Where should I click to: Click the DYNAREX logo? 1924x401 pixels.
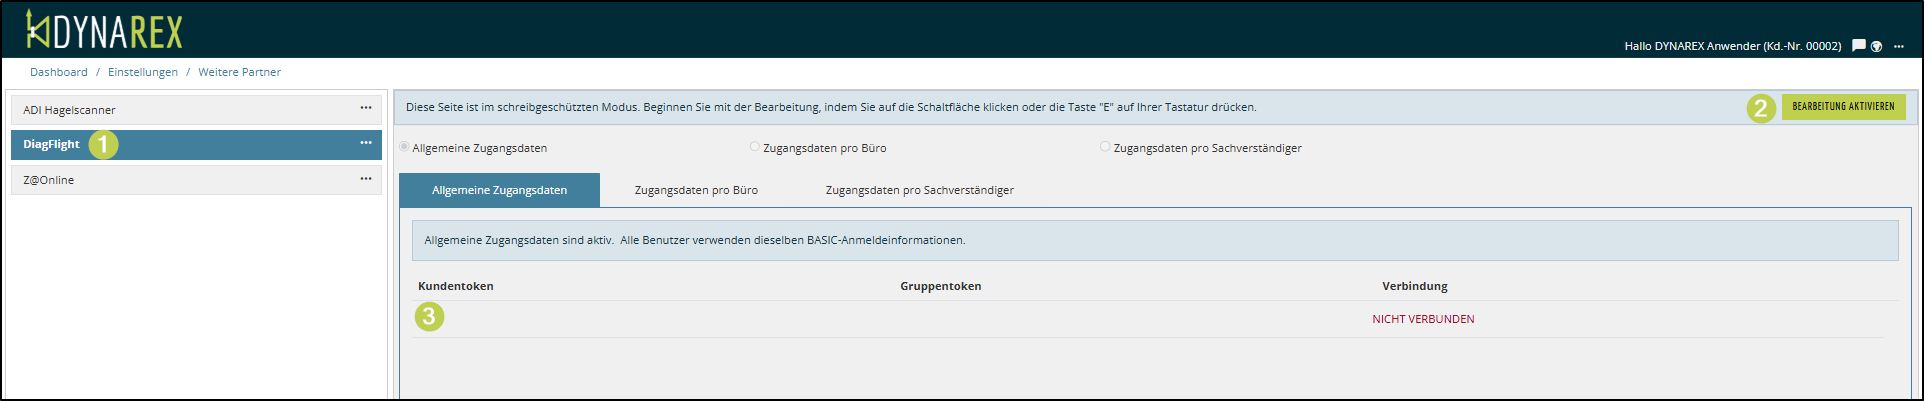click(104, 31)
